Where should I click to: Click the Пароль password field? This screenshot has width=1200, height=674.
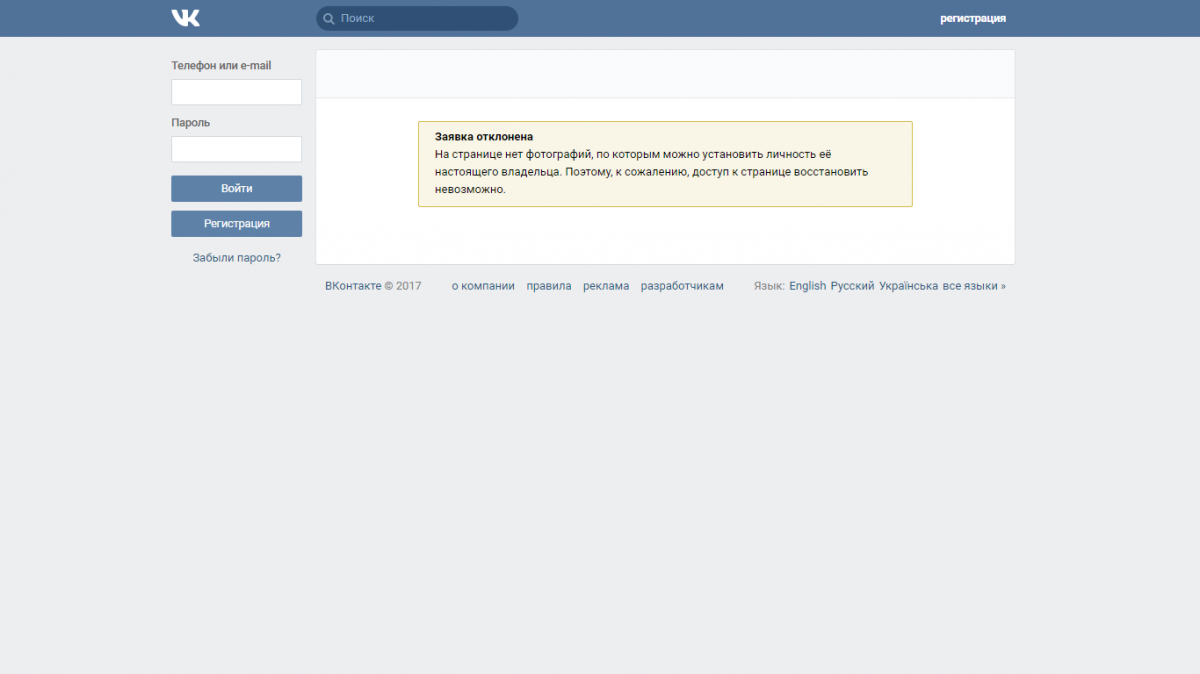click(236, 149)
